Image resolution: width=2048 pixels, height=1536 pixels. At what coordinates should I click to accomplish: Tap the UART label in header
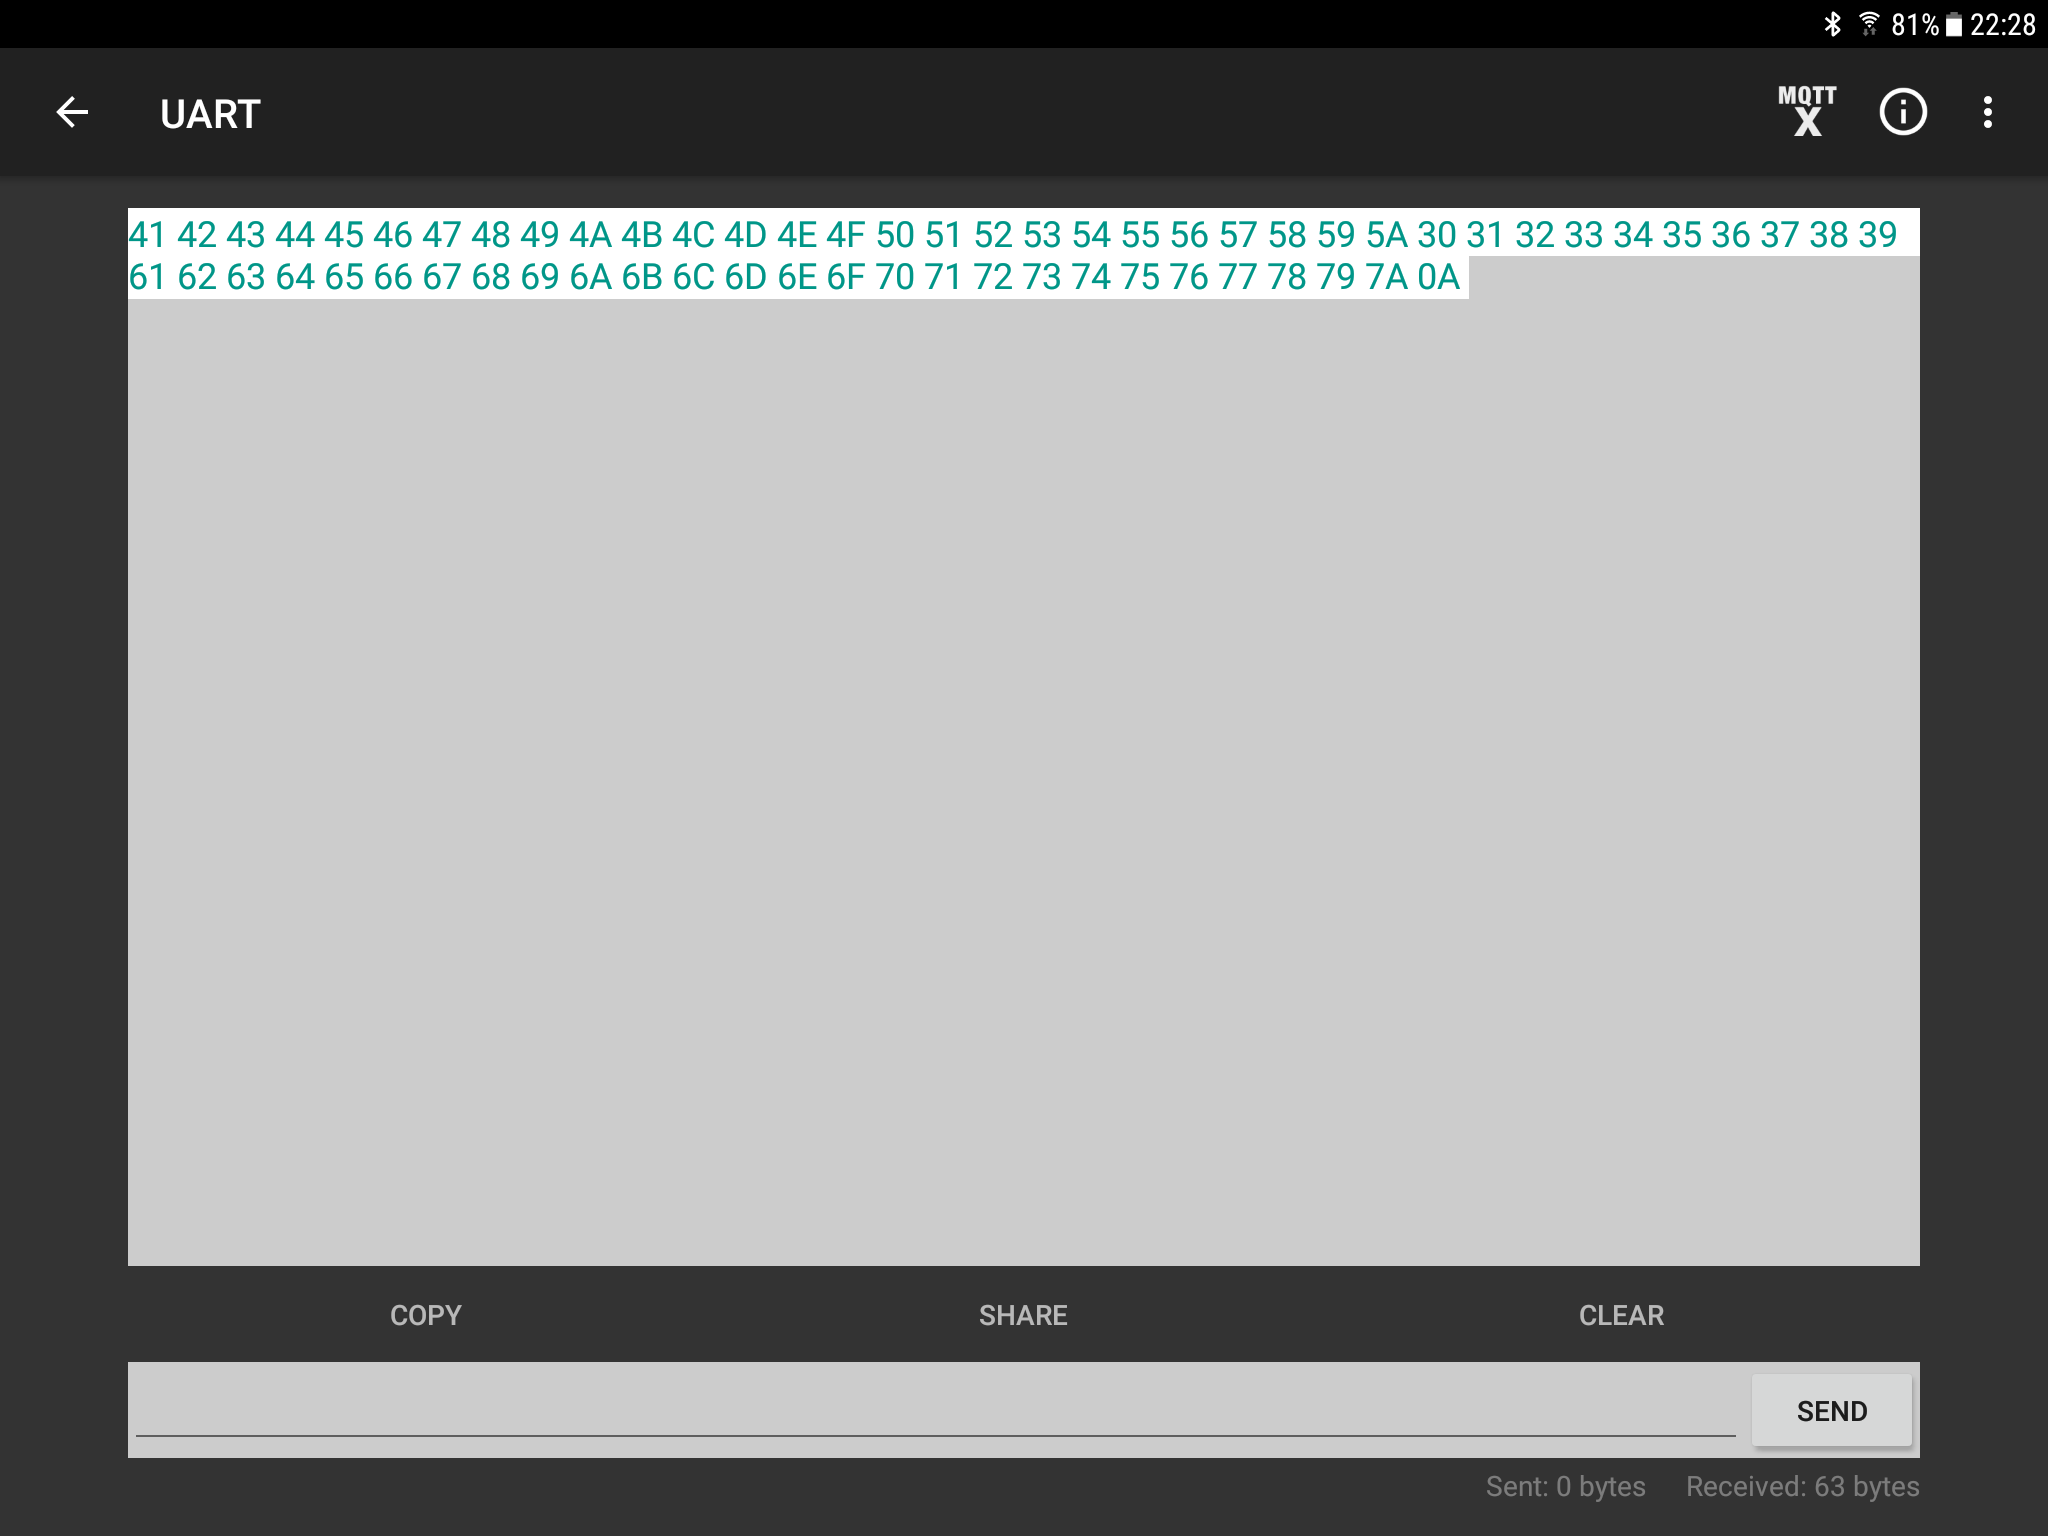click(211, 111)
